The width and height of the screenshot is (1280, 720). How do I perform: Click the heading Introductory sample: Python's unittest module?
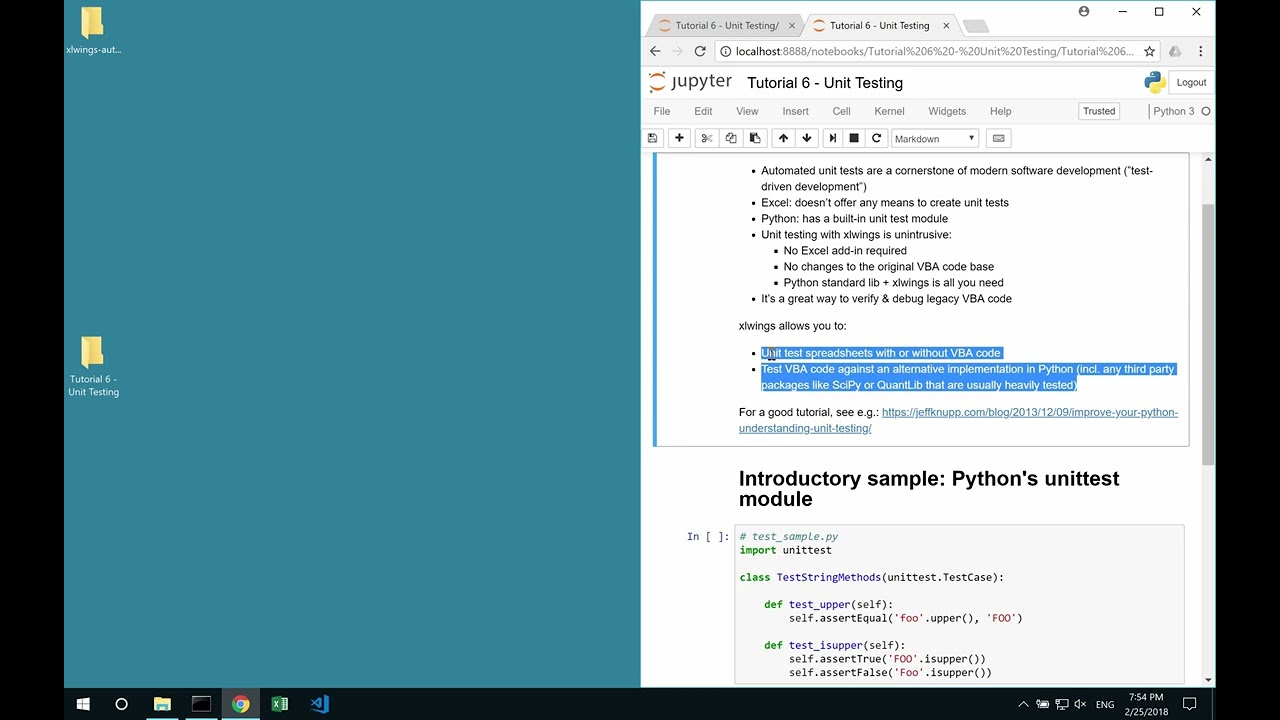tap(929, 488)
